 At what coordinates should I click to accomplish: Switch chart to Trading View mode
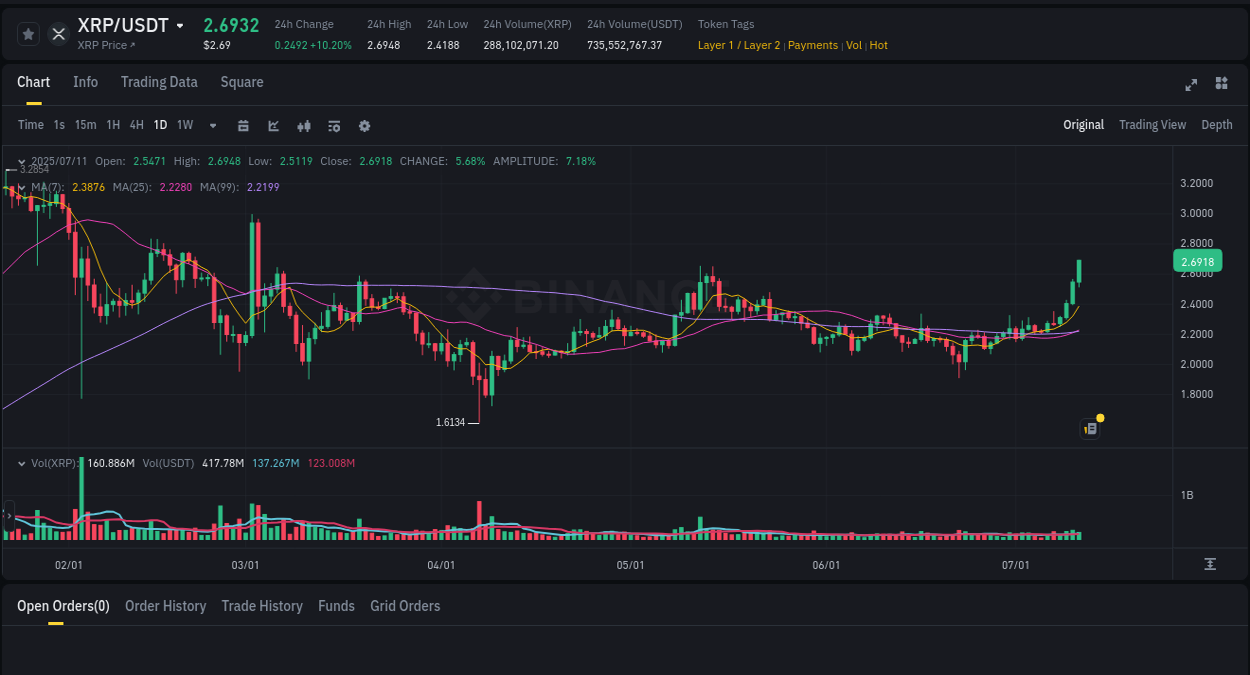(x=1152, y=125)
